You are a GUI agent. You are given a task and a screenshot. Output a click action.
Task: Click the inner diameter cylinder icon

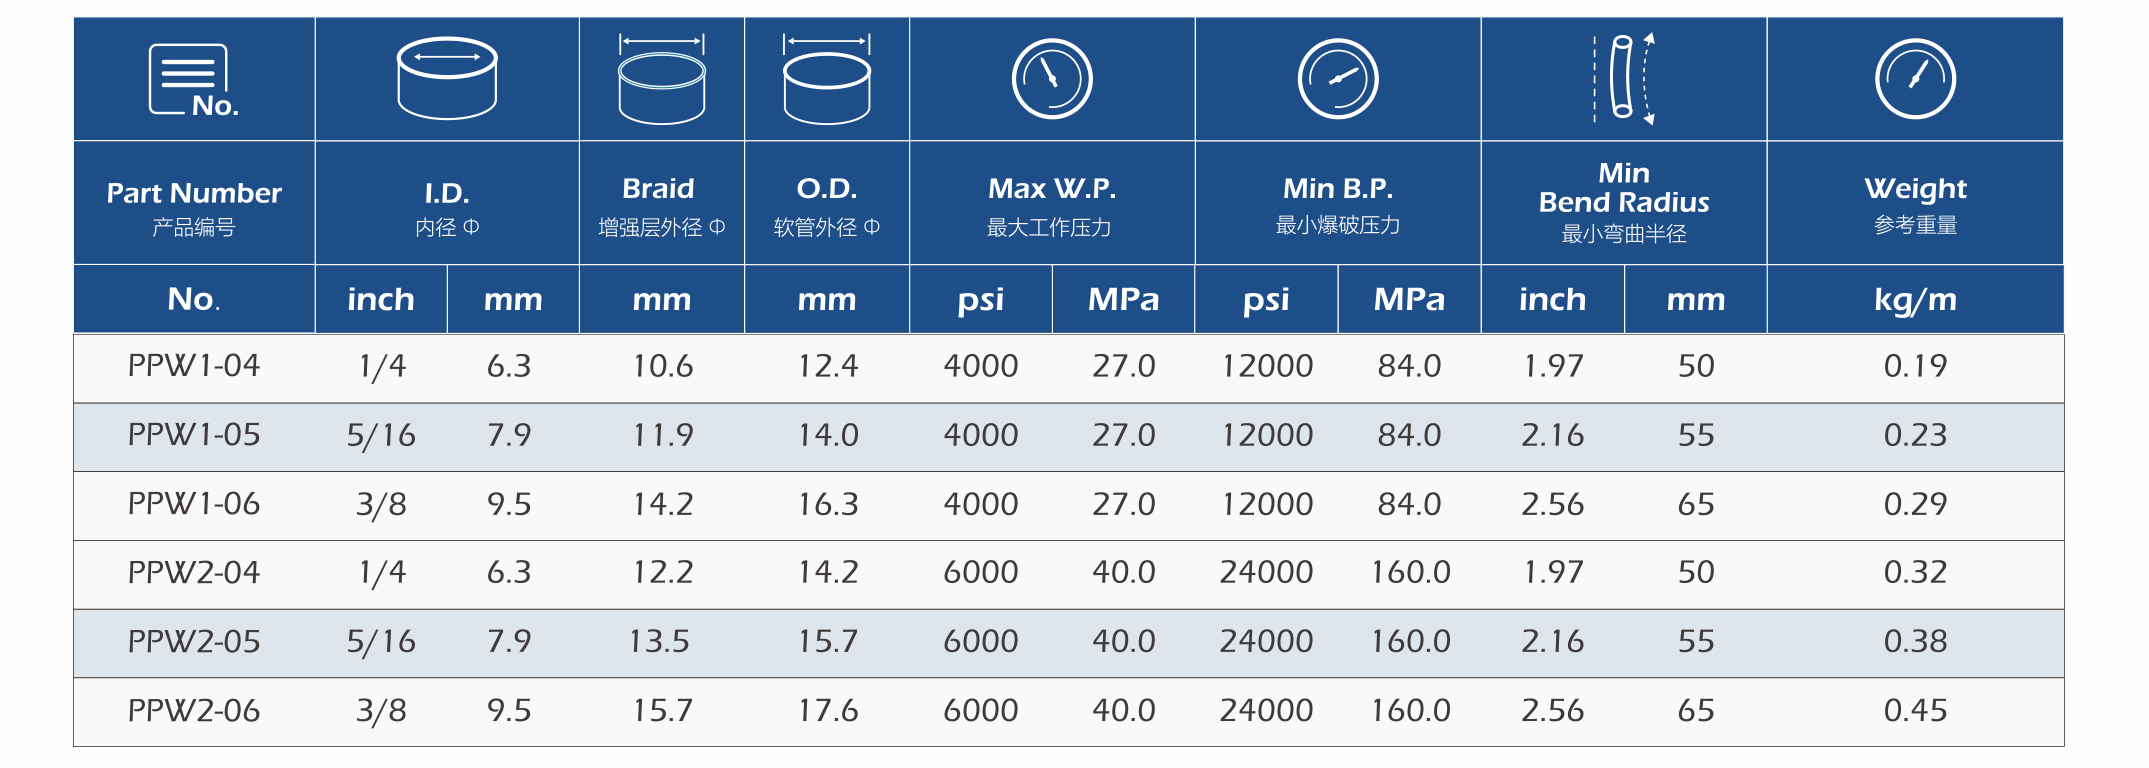447,78
